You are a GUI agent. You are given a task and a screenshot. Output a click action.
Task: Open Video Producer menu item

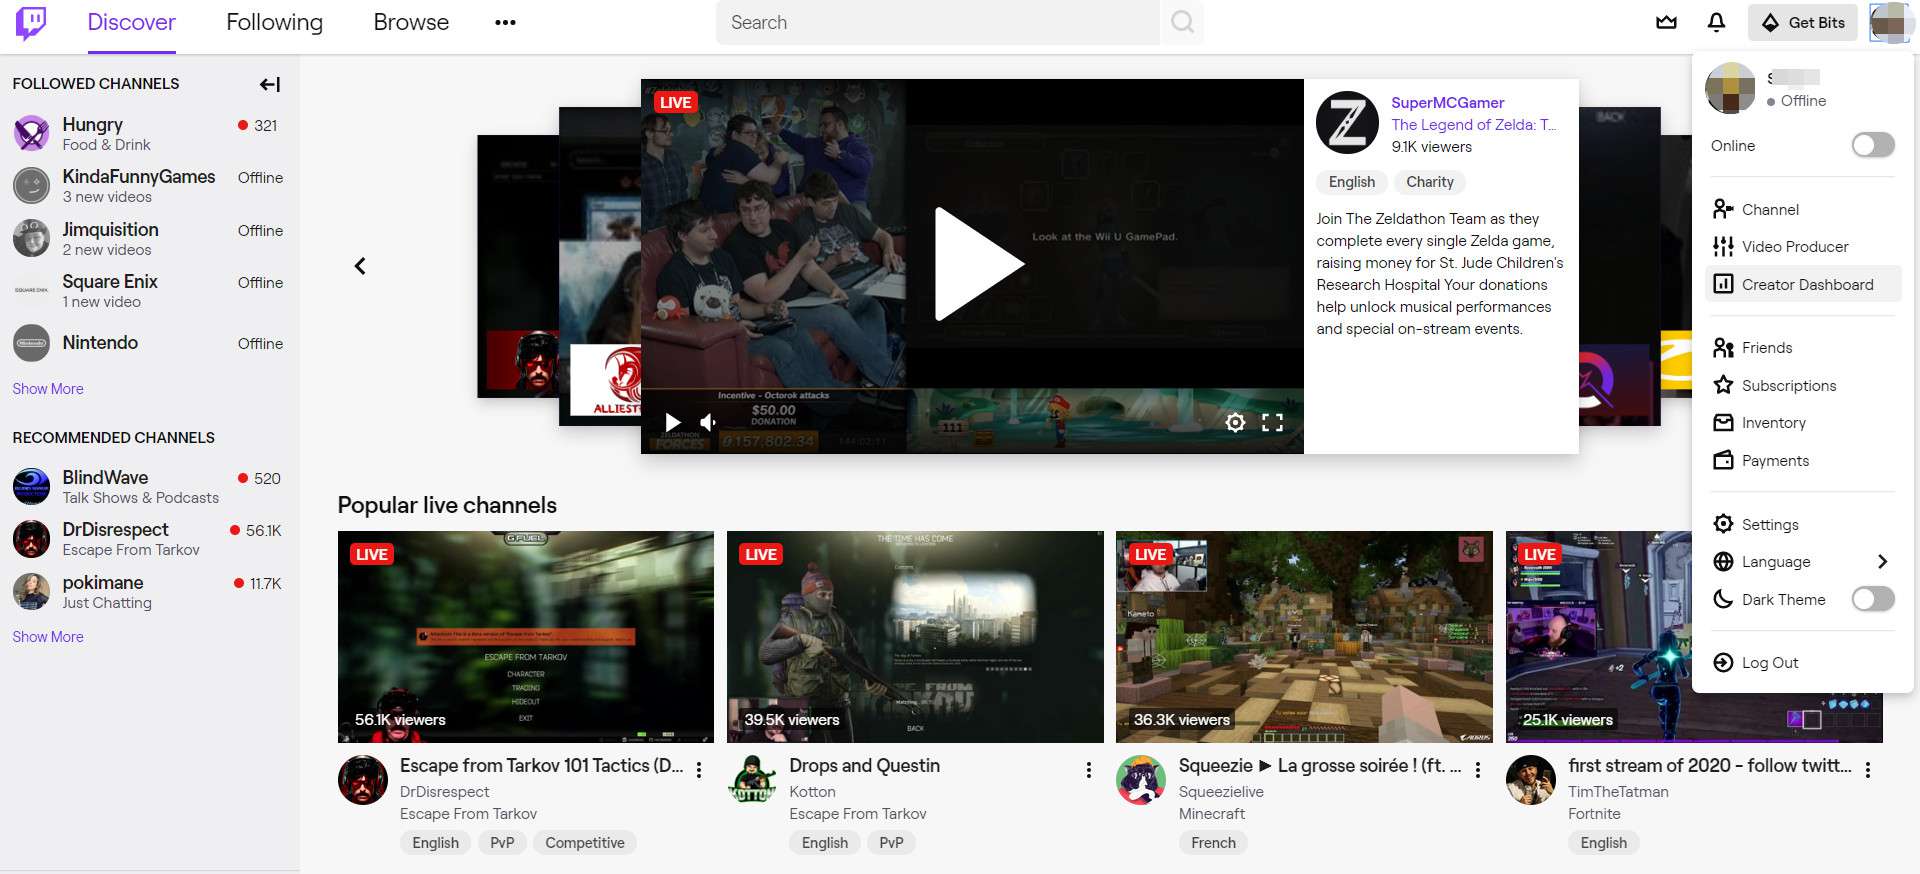click(x=1804, y=246)
